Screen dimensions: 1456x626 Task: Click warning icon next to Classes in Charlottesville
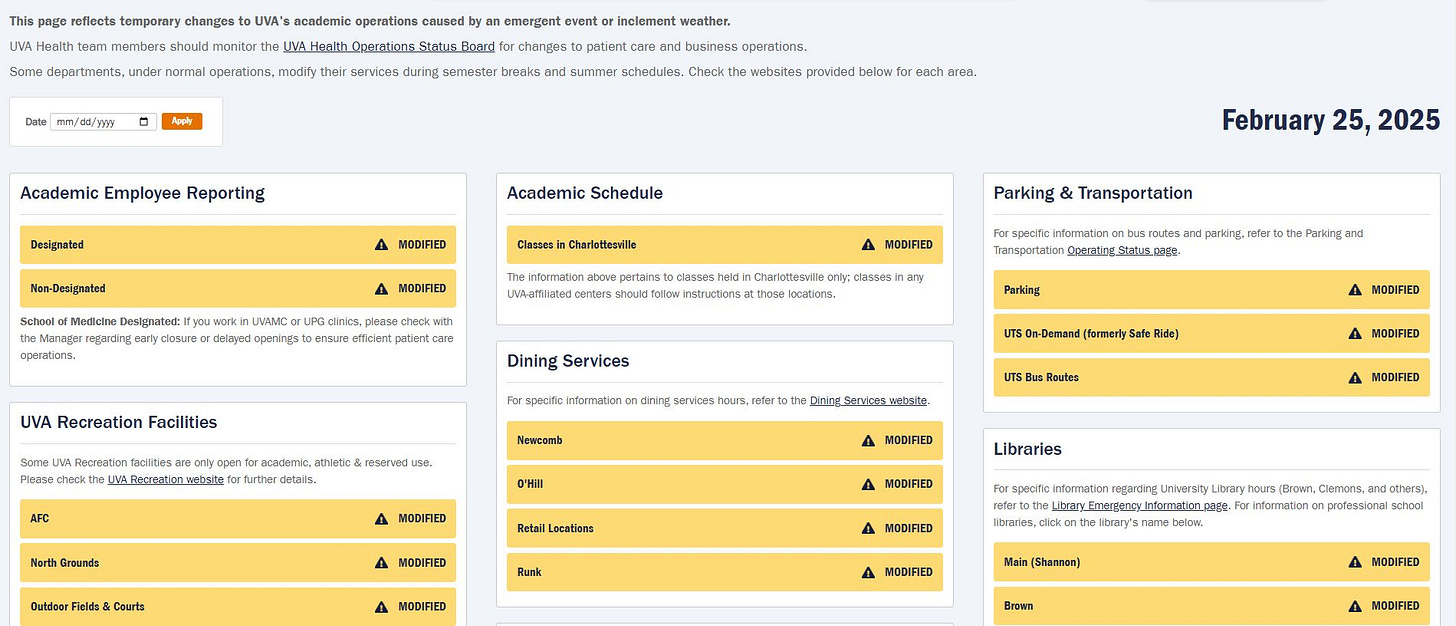point(868,244)
